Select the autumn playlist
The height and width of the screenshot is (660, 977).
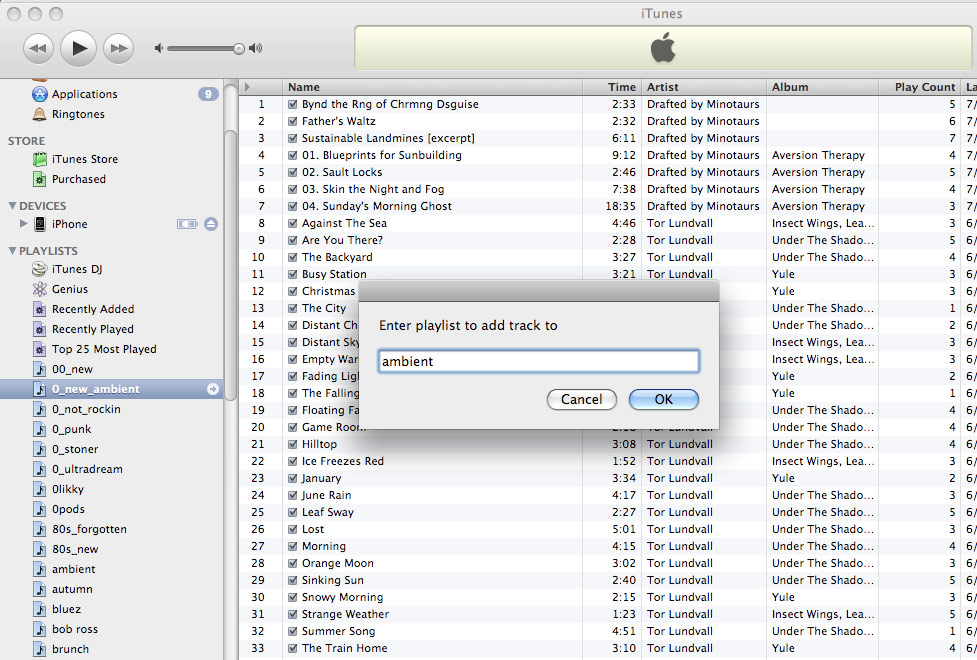click(x=72, y=589)
